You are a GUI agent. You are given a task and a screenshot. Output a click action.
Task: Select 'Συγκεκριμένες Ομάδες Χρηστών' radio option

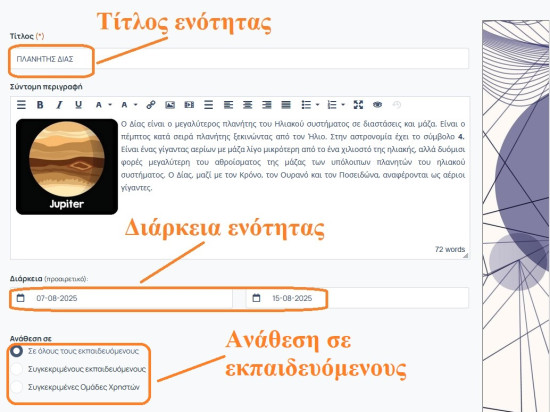coord(16,387)
